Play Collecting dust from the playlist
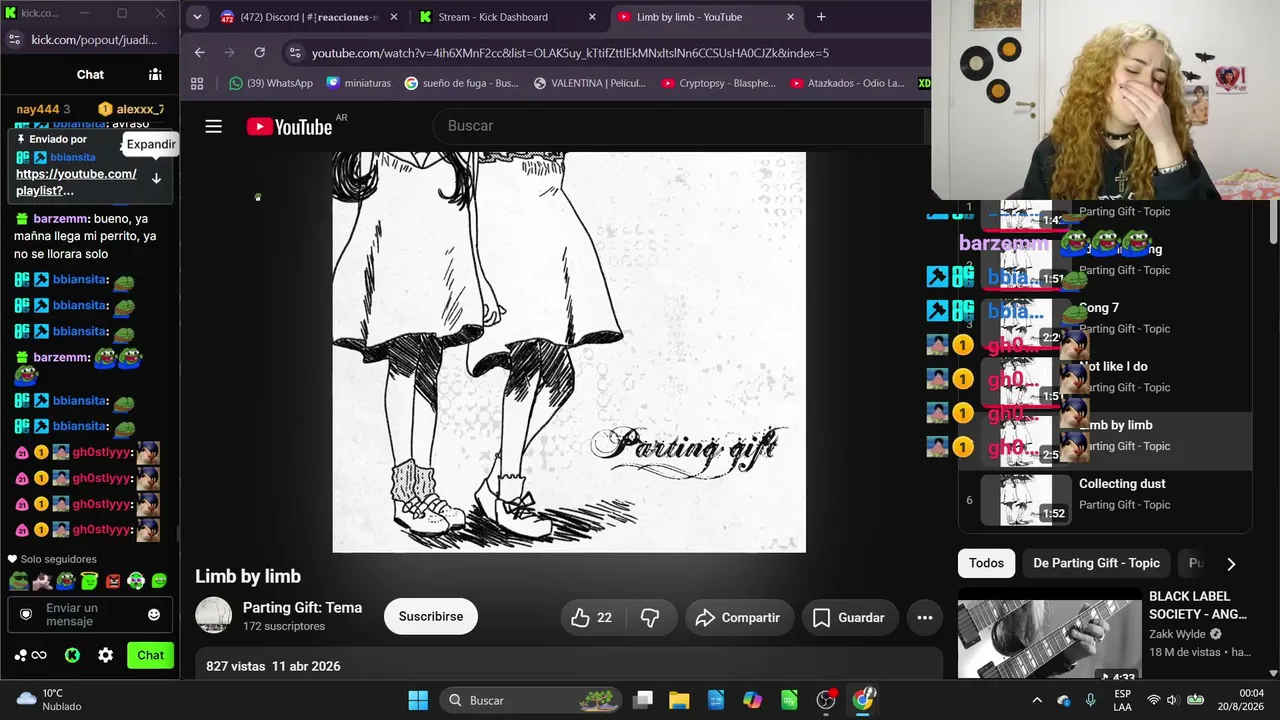This screenshot has width=1280, height=720. pos(1105,500)
